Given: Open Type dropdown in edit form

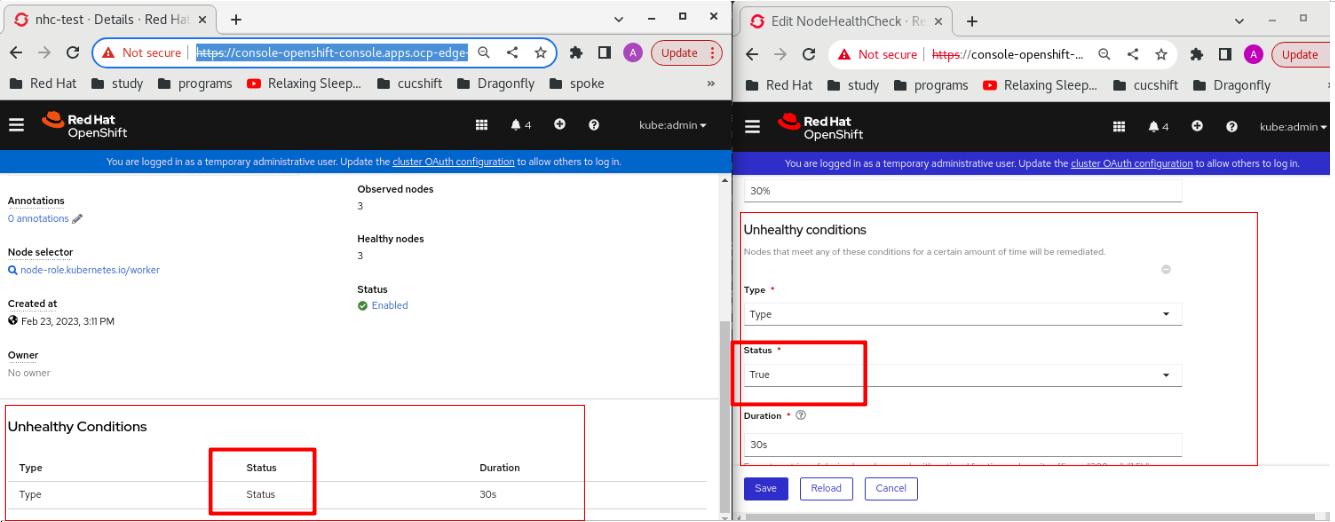Looking at the screenshot, I should 963,314.
